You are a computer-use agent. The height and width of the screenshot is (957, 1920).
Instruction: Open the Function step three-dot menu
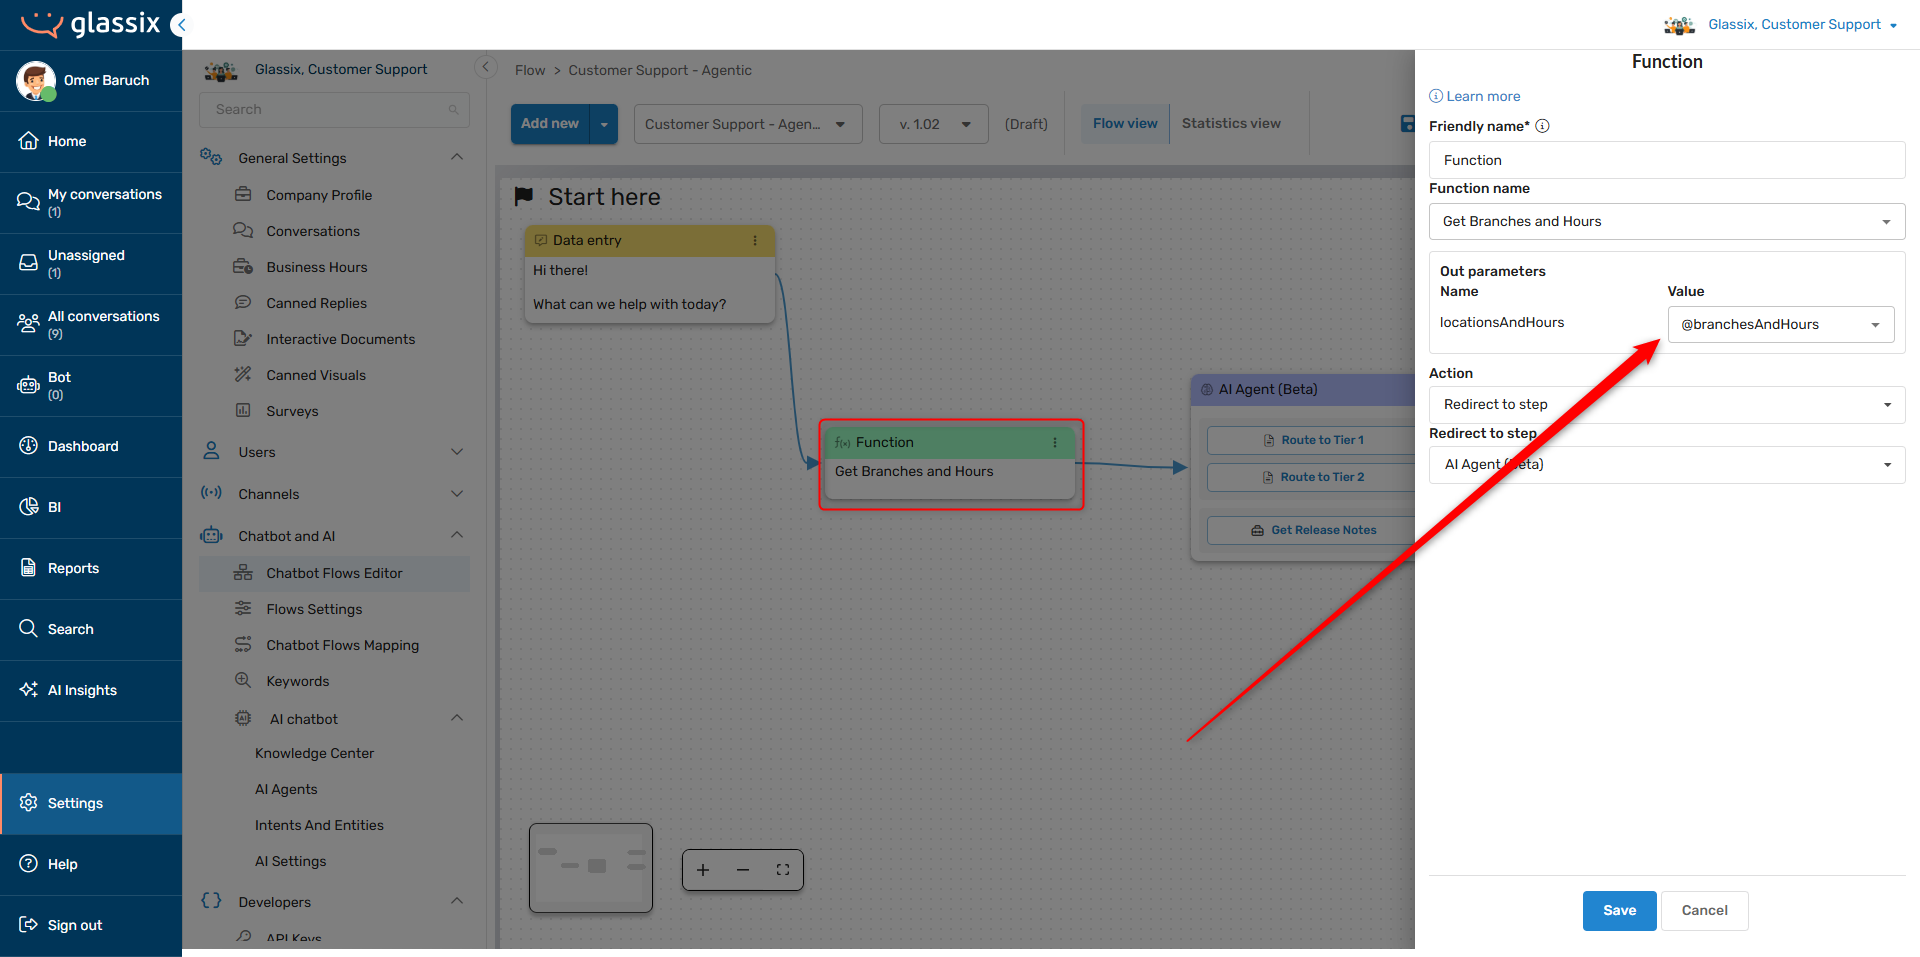[x=1055, y=442]
